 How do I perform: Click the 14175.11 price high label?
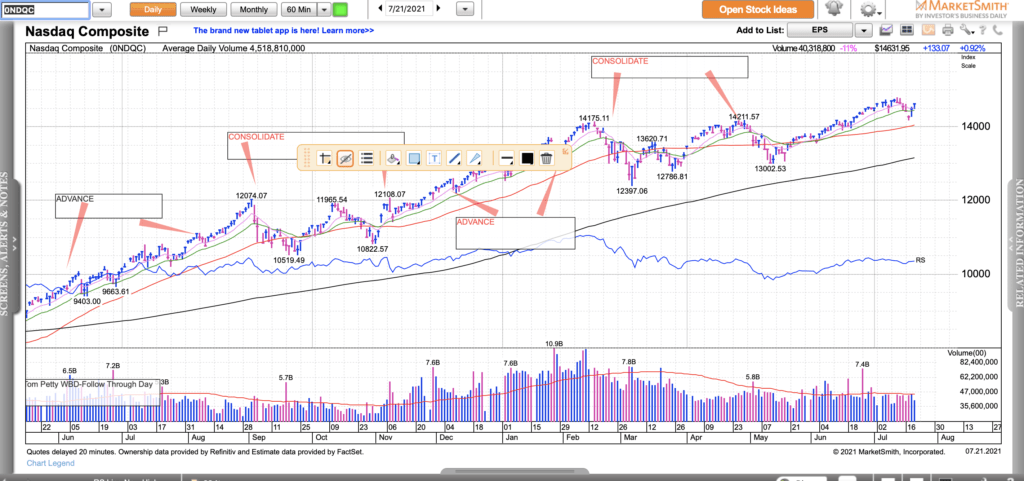593,118
